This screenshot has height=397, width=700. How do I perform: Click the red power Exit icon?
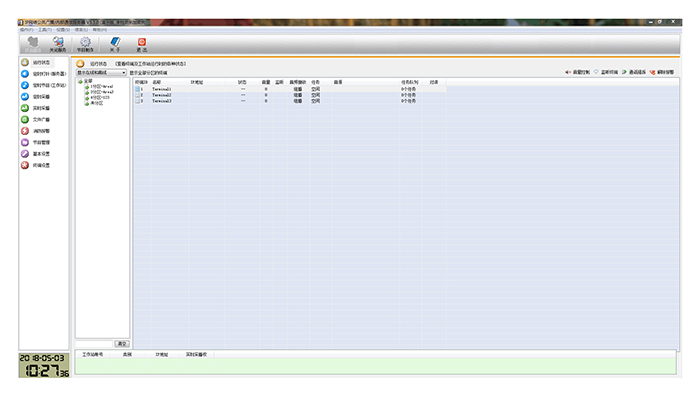coord(142,42)
